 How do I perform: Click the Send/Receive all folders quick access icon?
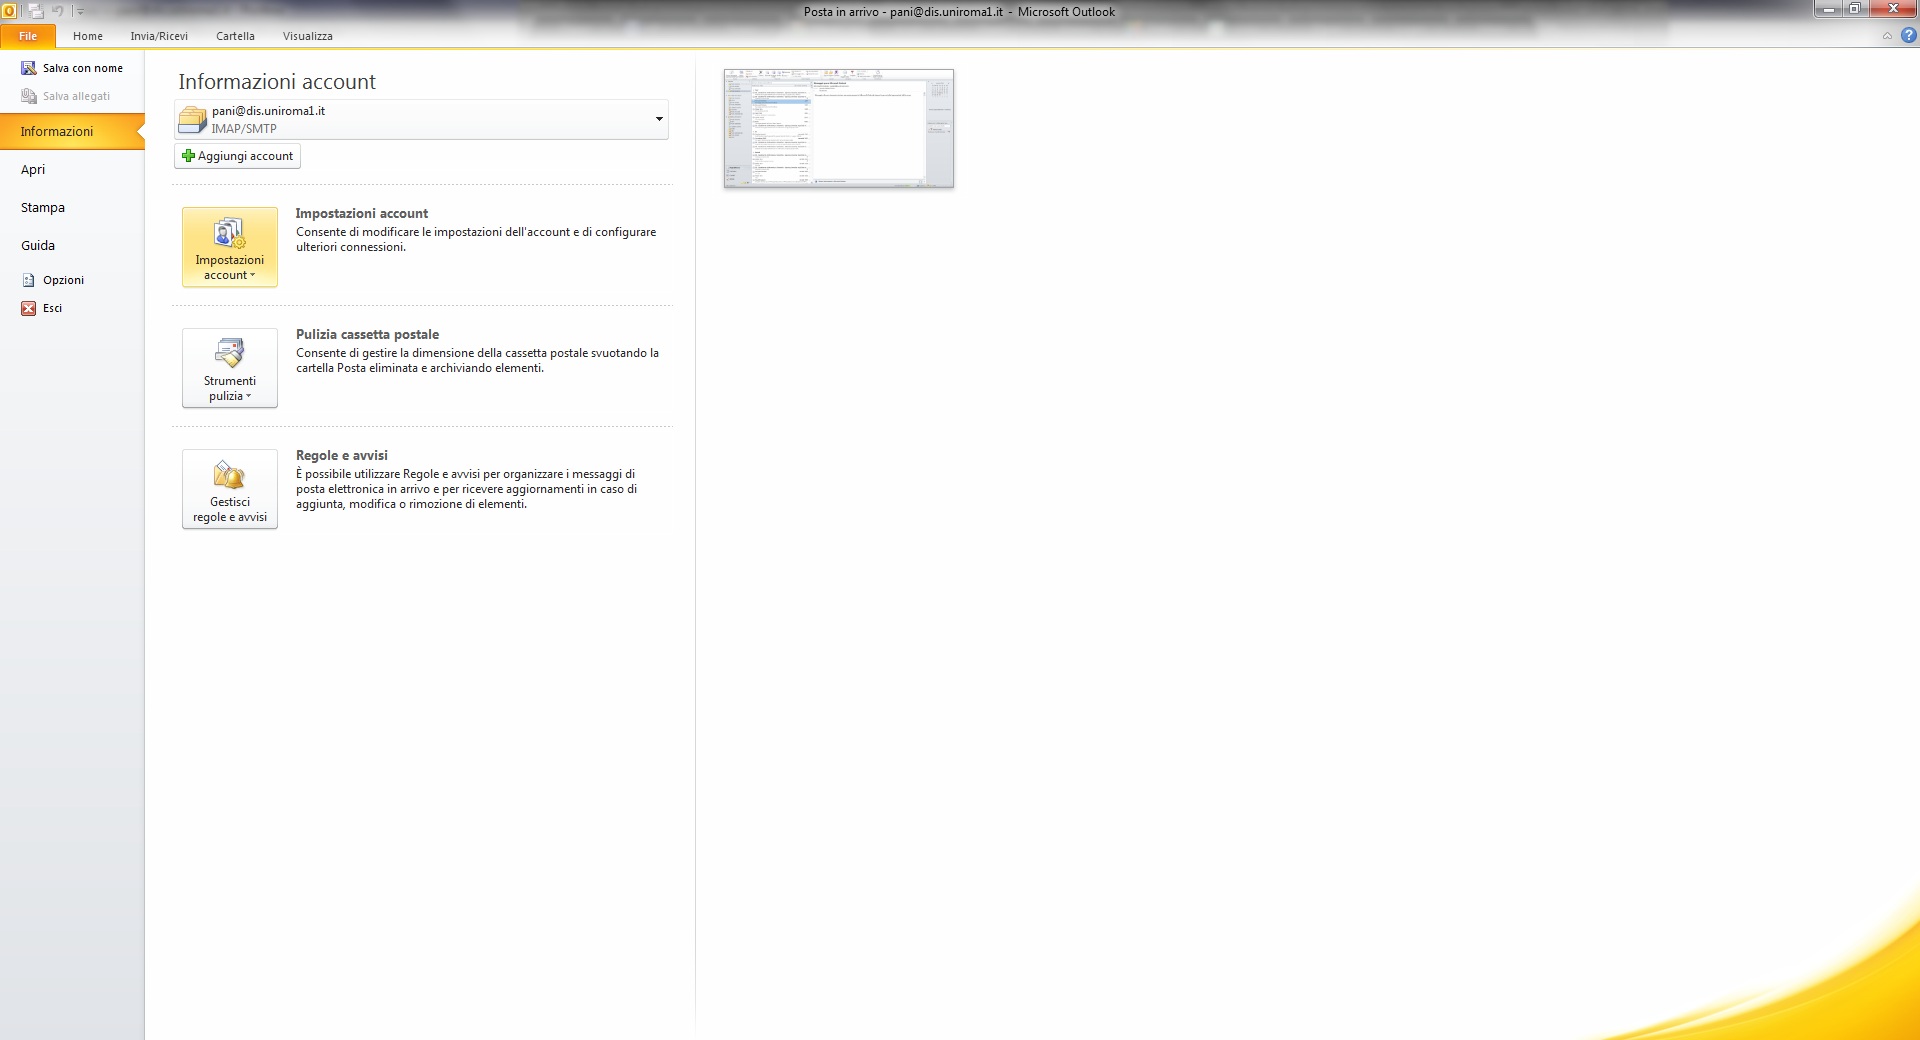[36, 11]
